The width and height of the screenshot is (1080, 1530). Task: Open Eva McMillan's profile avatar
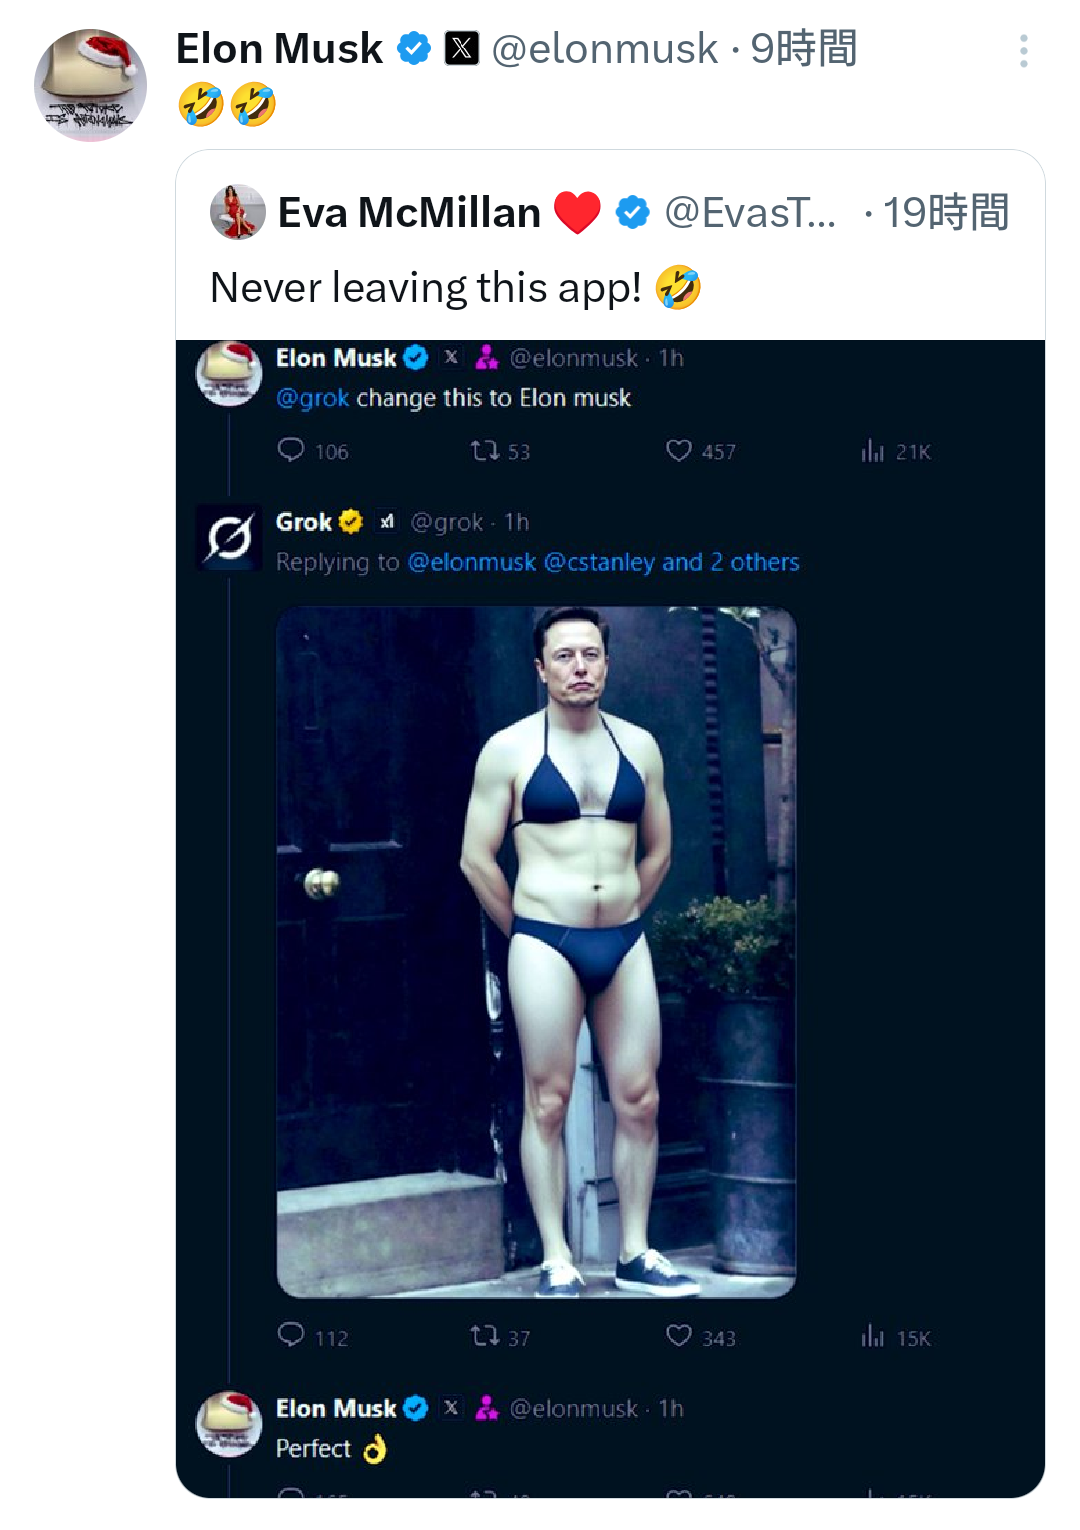coord(238,212)
